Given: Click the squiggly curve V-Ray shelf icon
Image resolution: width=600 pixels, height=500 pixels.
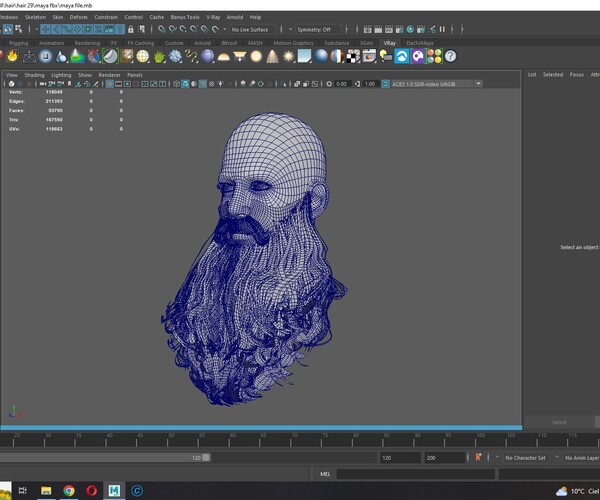Looking at the screenshot, I should tap(191, 56).
